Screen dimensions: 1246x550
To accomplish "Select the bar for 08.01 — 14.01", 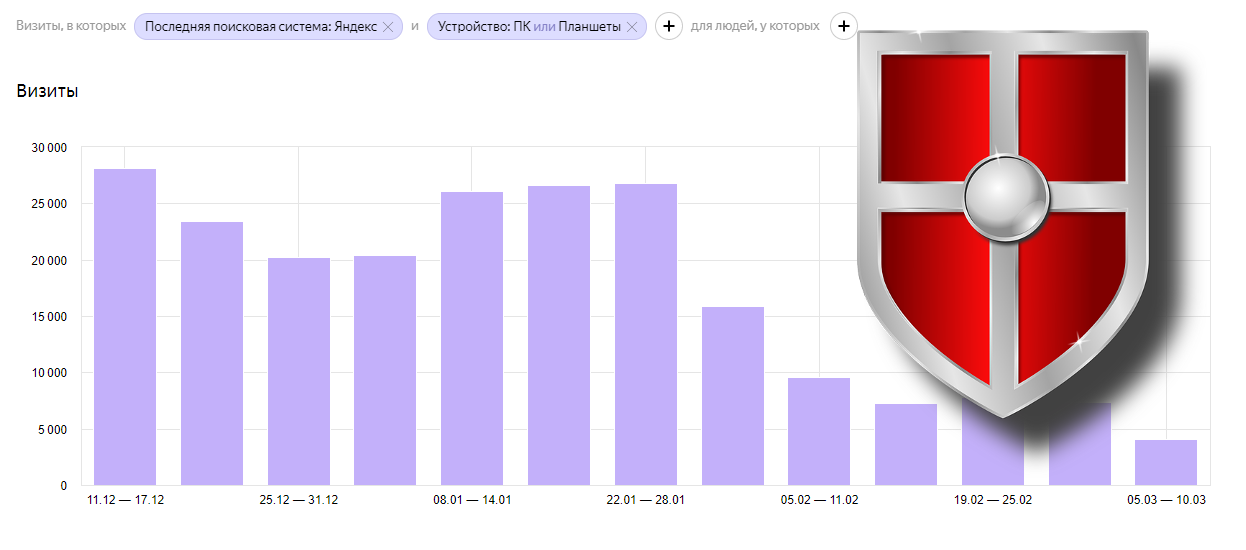I will pos(472,338).
